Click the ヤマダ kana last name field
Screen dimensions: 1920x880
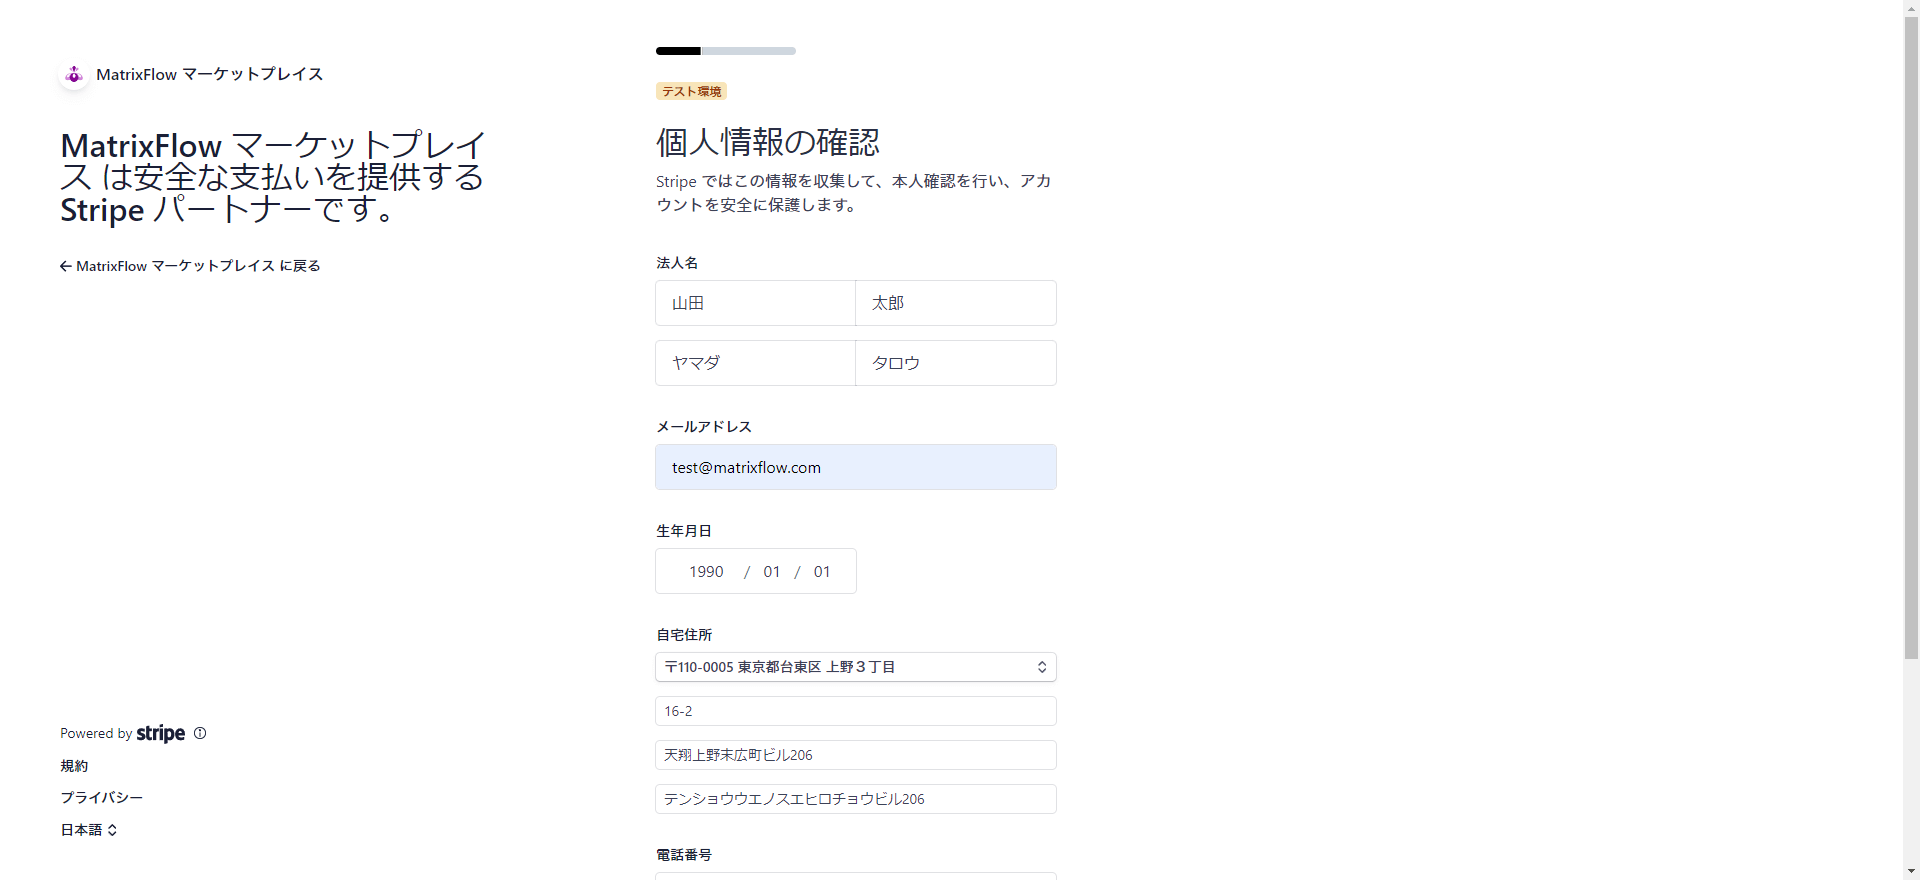pos(756,363)
